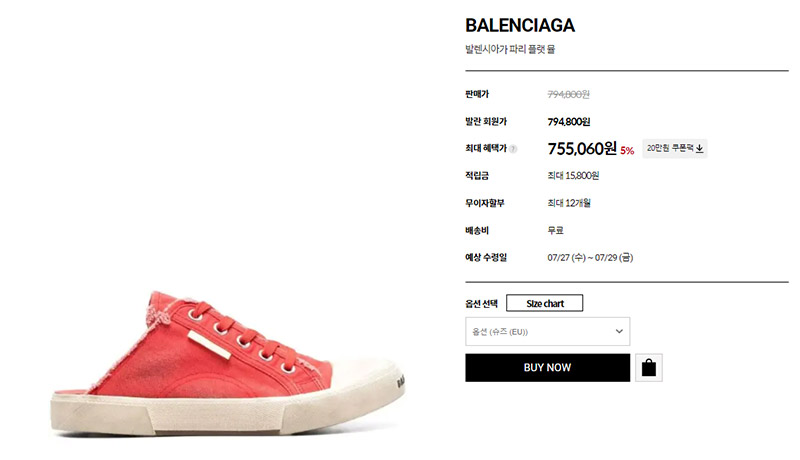Click the 최대 12개월 interest-free installment text
The width and height of the screenshot is (800, 460).
(x=569, y=203)
